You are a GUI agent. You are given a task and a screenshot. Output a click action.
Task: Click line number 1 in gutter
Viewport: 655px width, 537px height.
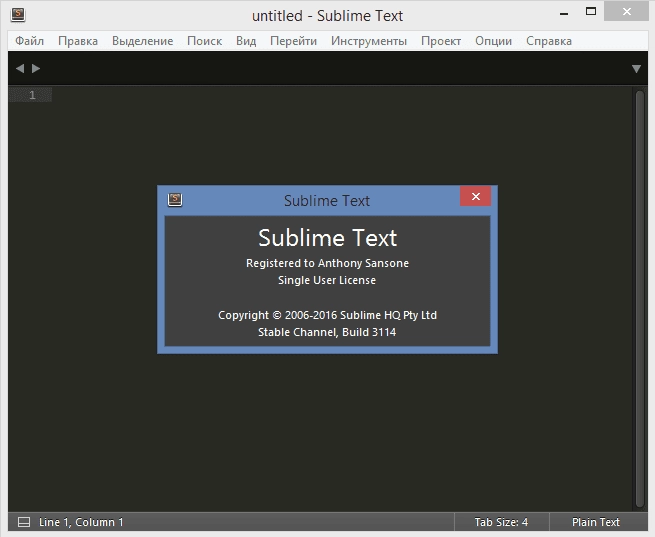(x=32, y=95)
